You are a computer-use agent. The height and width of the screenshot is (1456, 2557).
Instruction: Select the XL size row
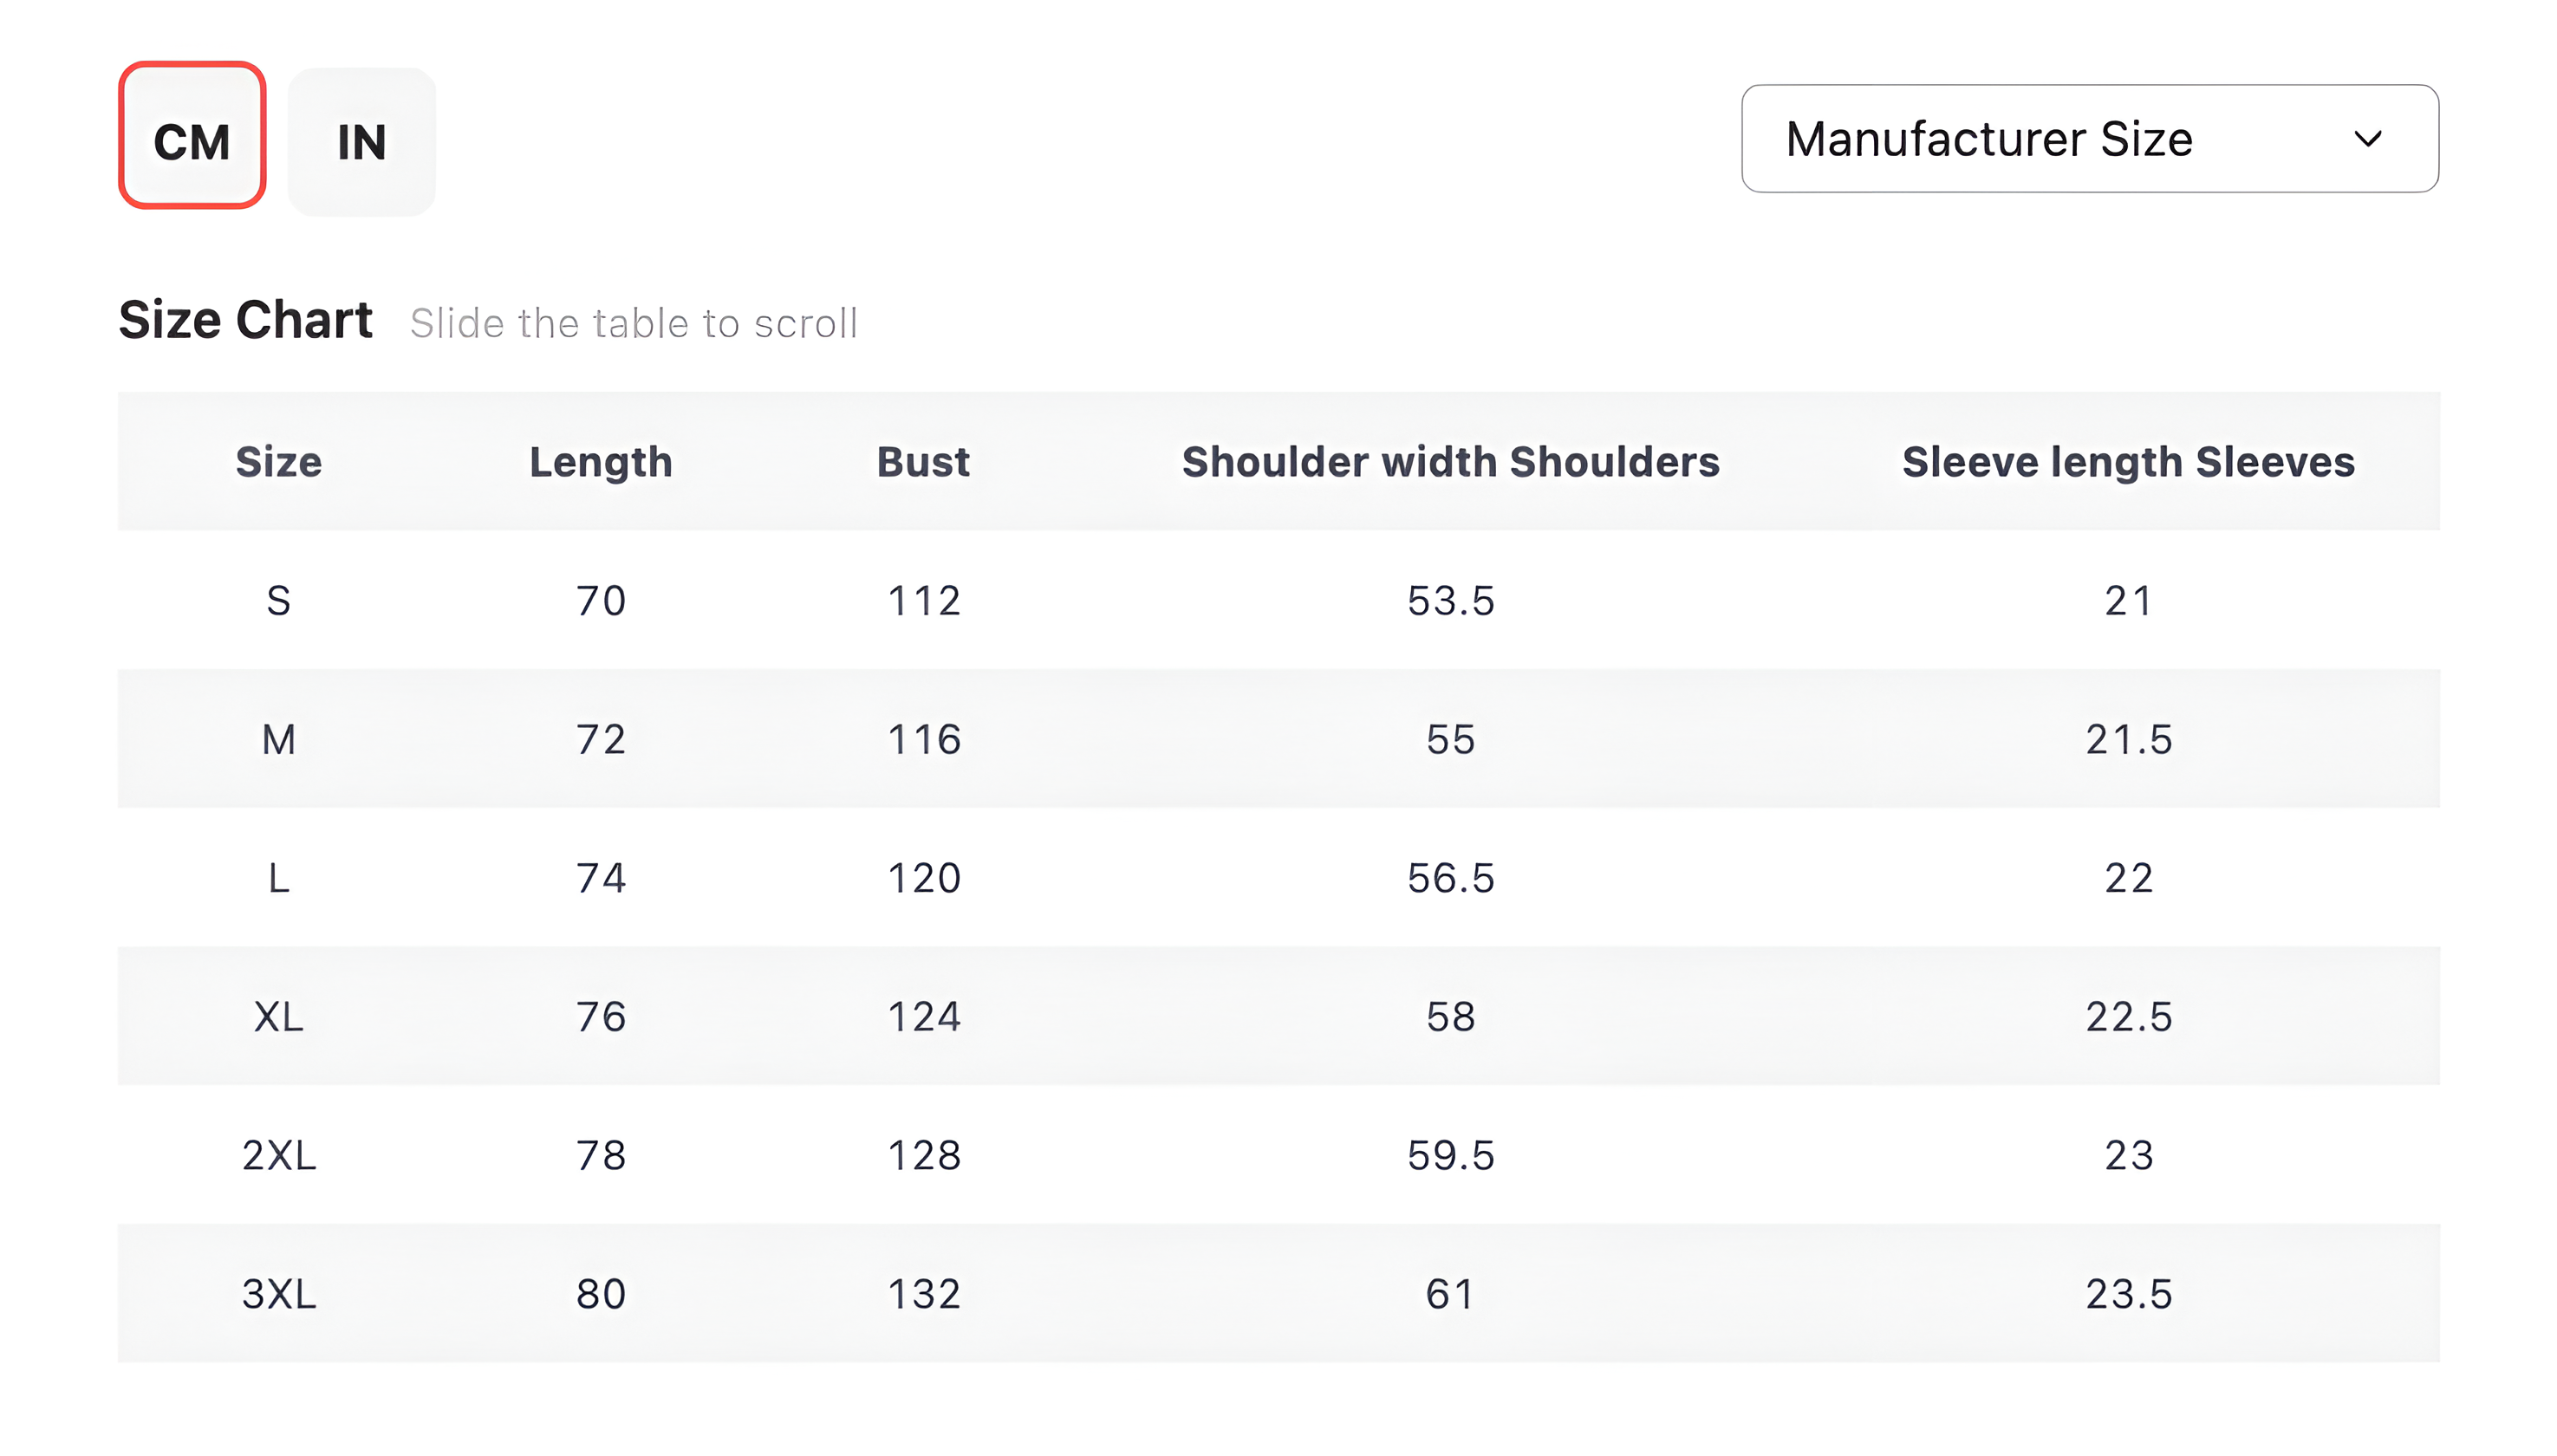coord(278,1016)
